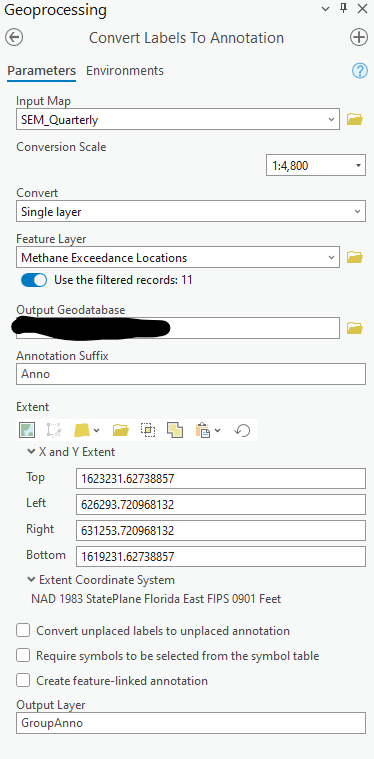Open the Conversion Scale 1:4,800 dropdown
The width and height of the screenshot is (374, 759).
[x=359, y=166]
